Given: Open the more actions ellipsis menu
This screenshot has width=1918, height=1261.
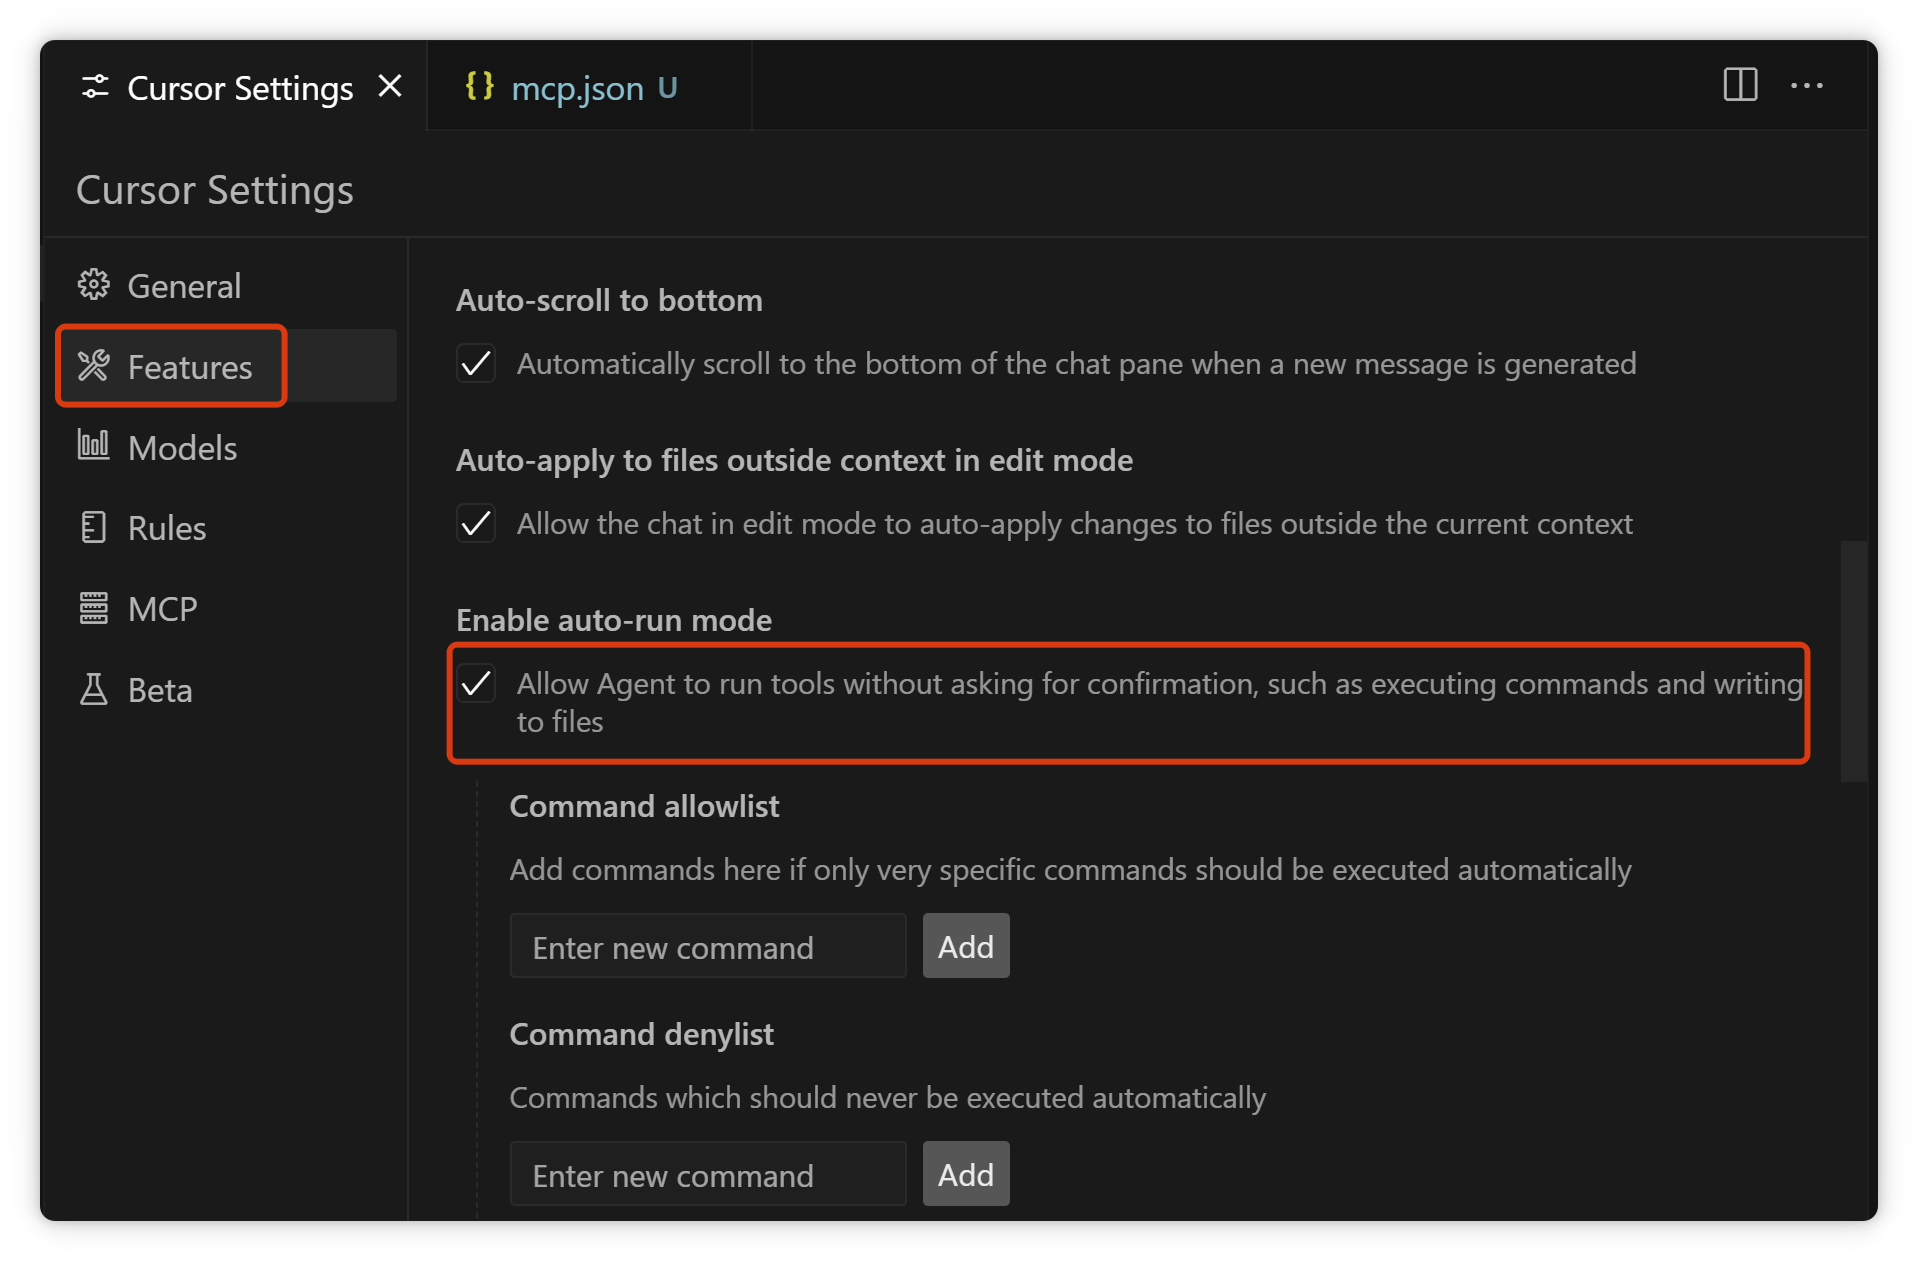Looking at the screenshot, I should coord(1806,86).
